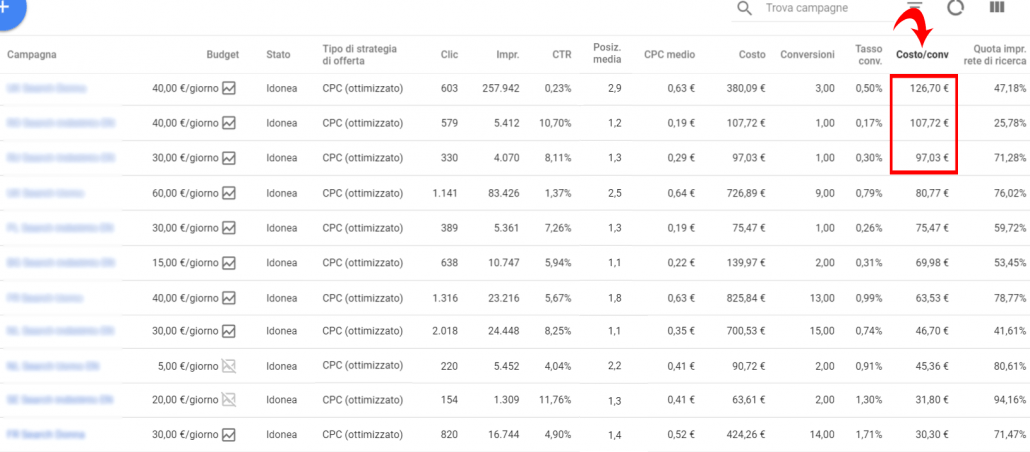This screenshot has width=1030, height=452.
Task: Click budget chart icon beside 60,00 €/giorno
Action: point(229,193)
